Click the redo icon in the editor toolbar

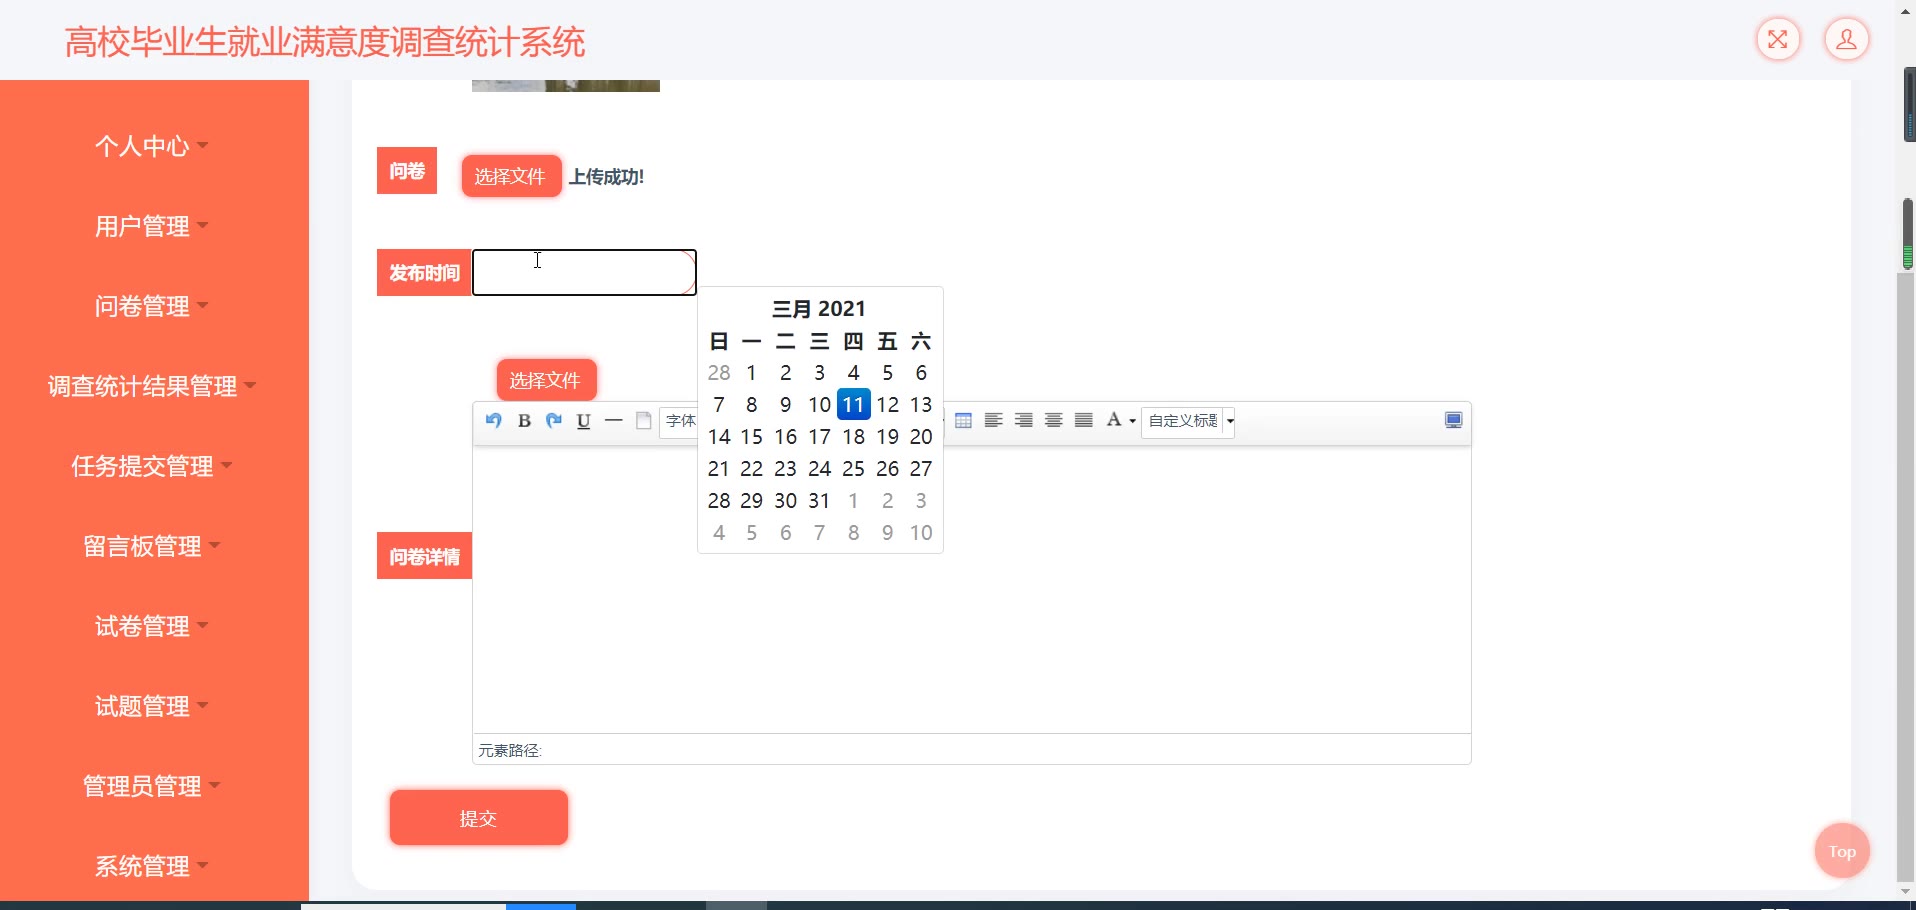click(554, 421)
